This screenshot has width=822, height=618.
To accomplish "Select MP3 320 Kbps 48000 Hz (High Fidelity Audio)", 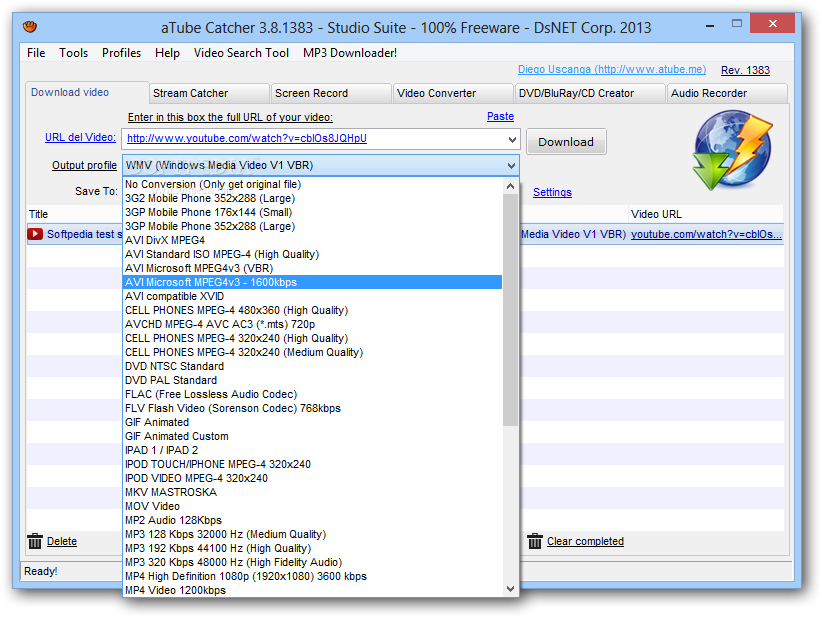I will coord(312,562).
